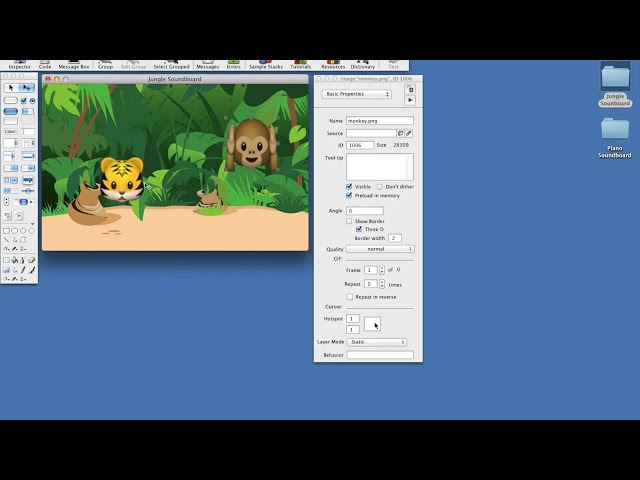This screenshot has height=480, width=640.
Task: Uncheck the Visible checkbox
Action: (349, 187)
